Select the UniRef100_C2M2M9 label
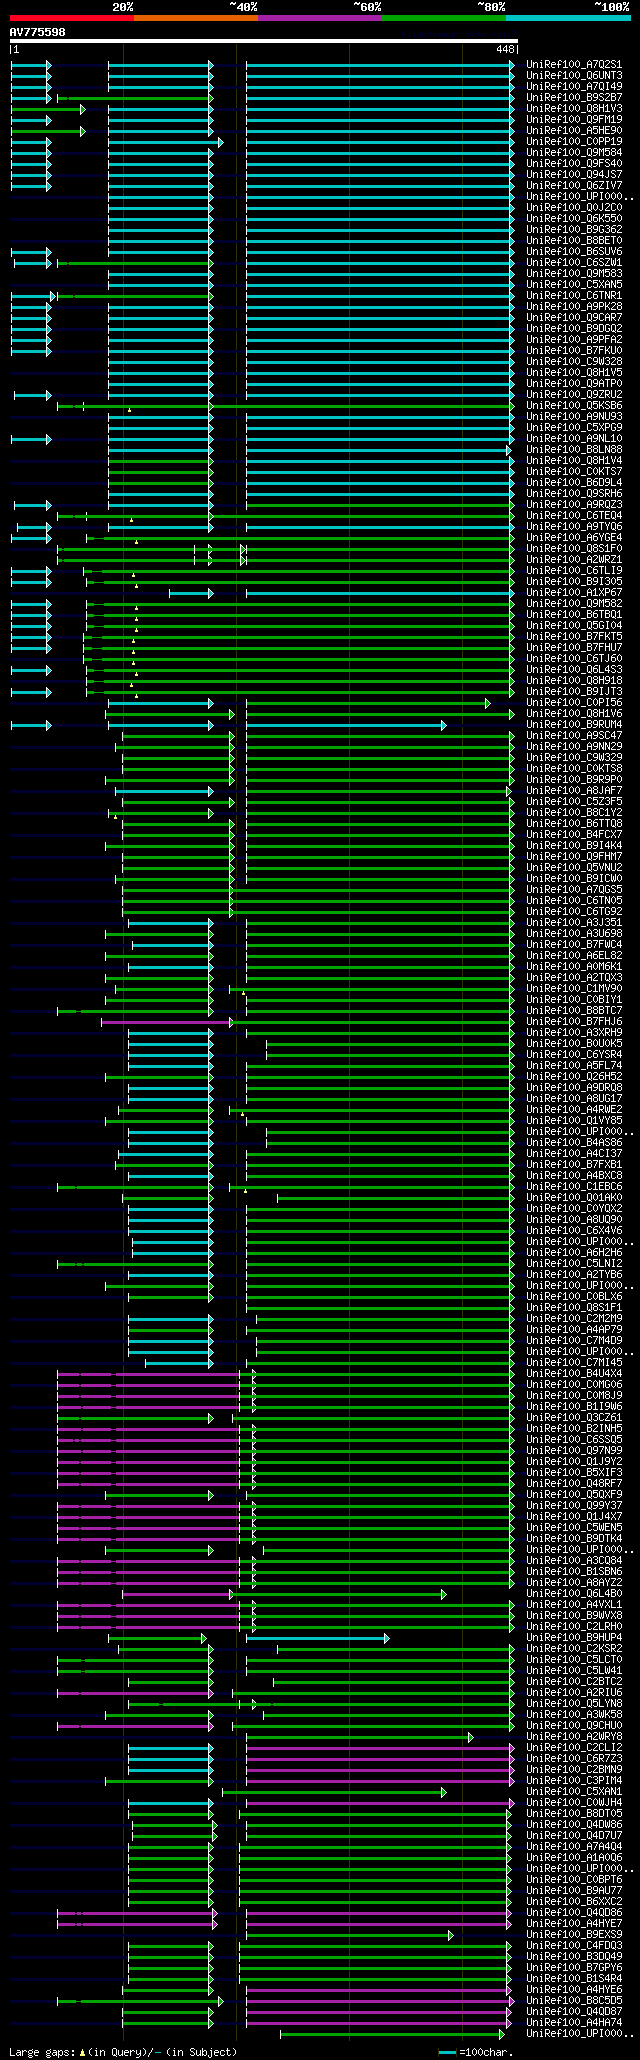Image resolution: width=640 pixels, height=2060 pixels. pyautogui.click(x=574, y=1318)
